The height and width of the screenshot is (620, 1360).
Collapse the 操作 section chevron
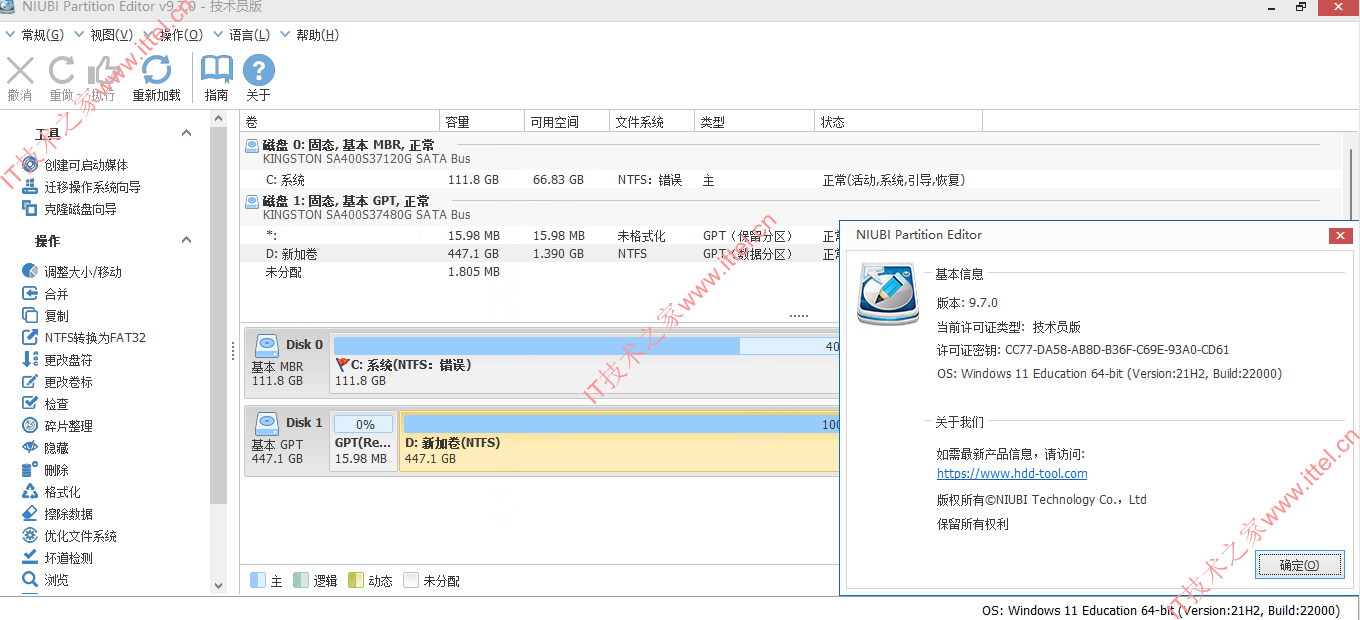(186, 240)
